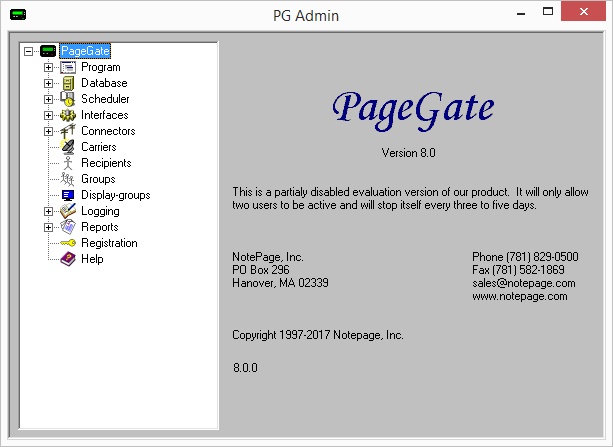613x447 pixels.
Task: Click the 8.0.0 build number text
Action: (246, 368)
